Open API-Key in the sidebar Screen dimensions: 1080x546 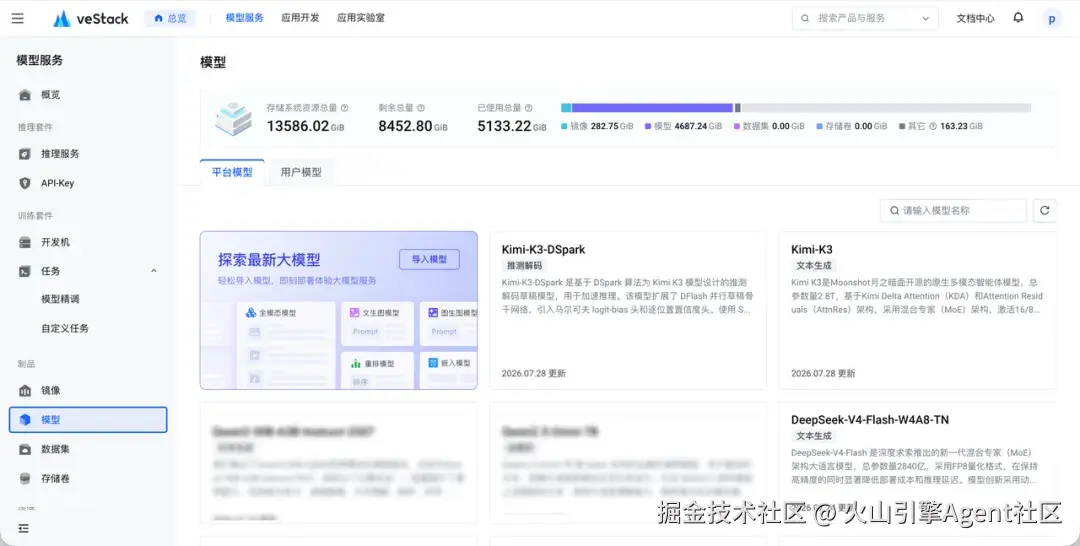point(88,183)
